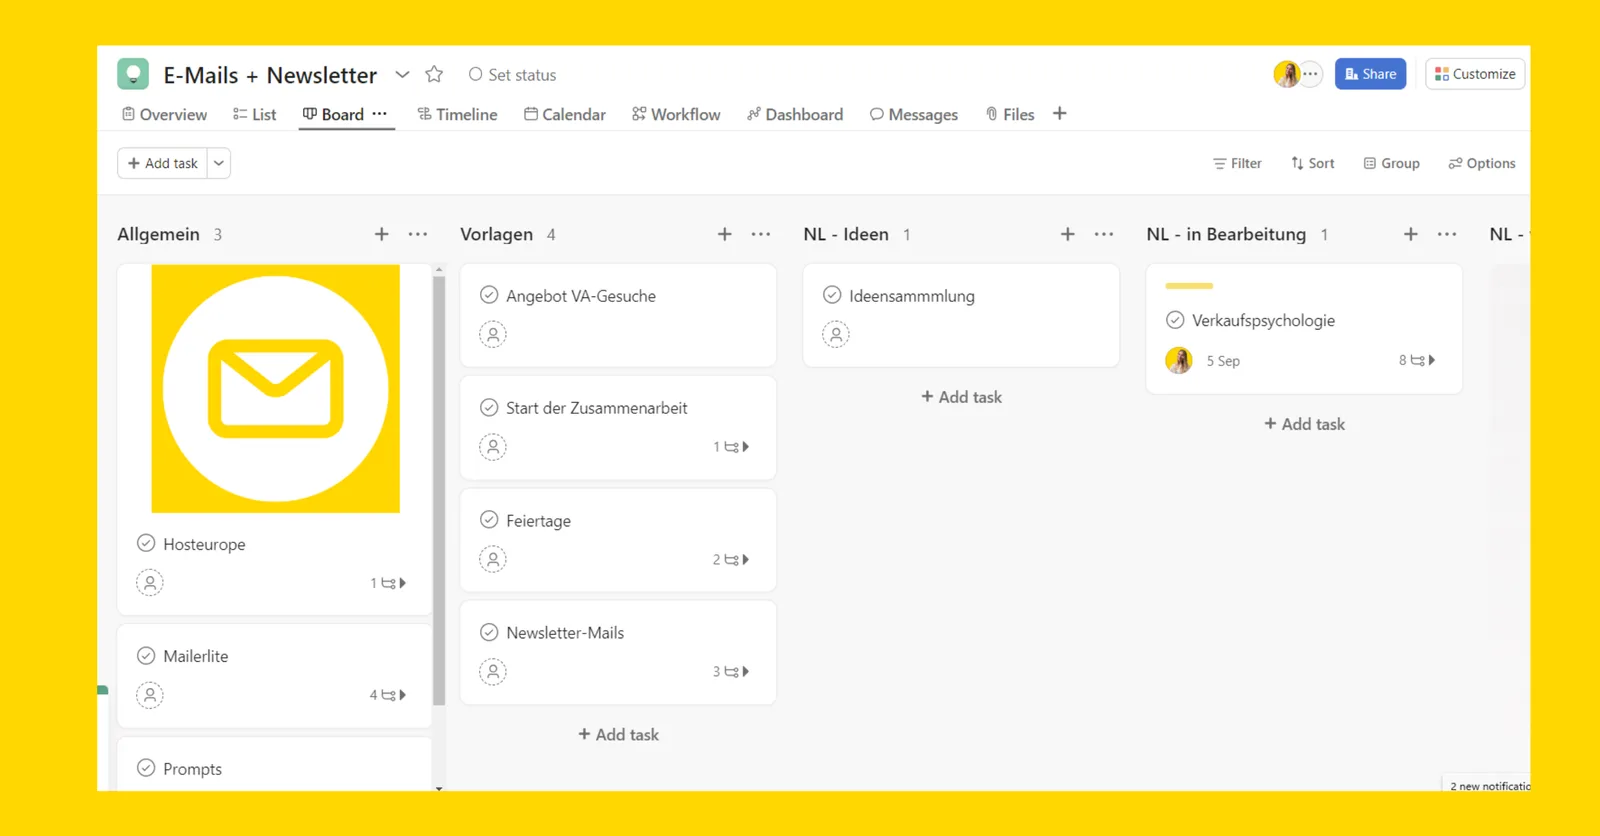Open the Board tab options ellipsis

[380, 114]
